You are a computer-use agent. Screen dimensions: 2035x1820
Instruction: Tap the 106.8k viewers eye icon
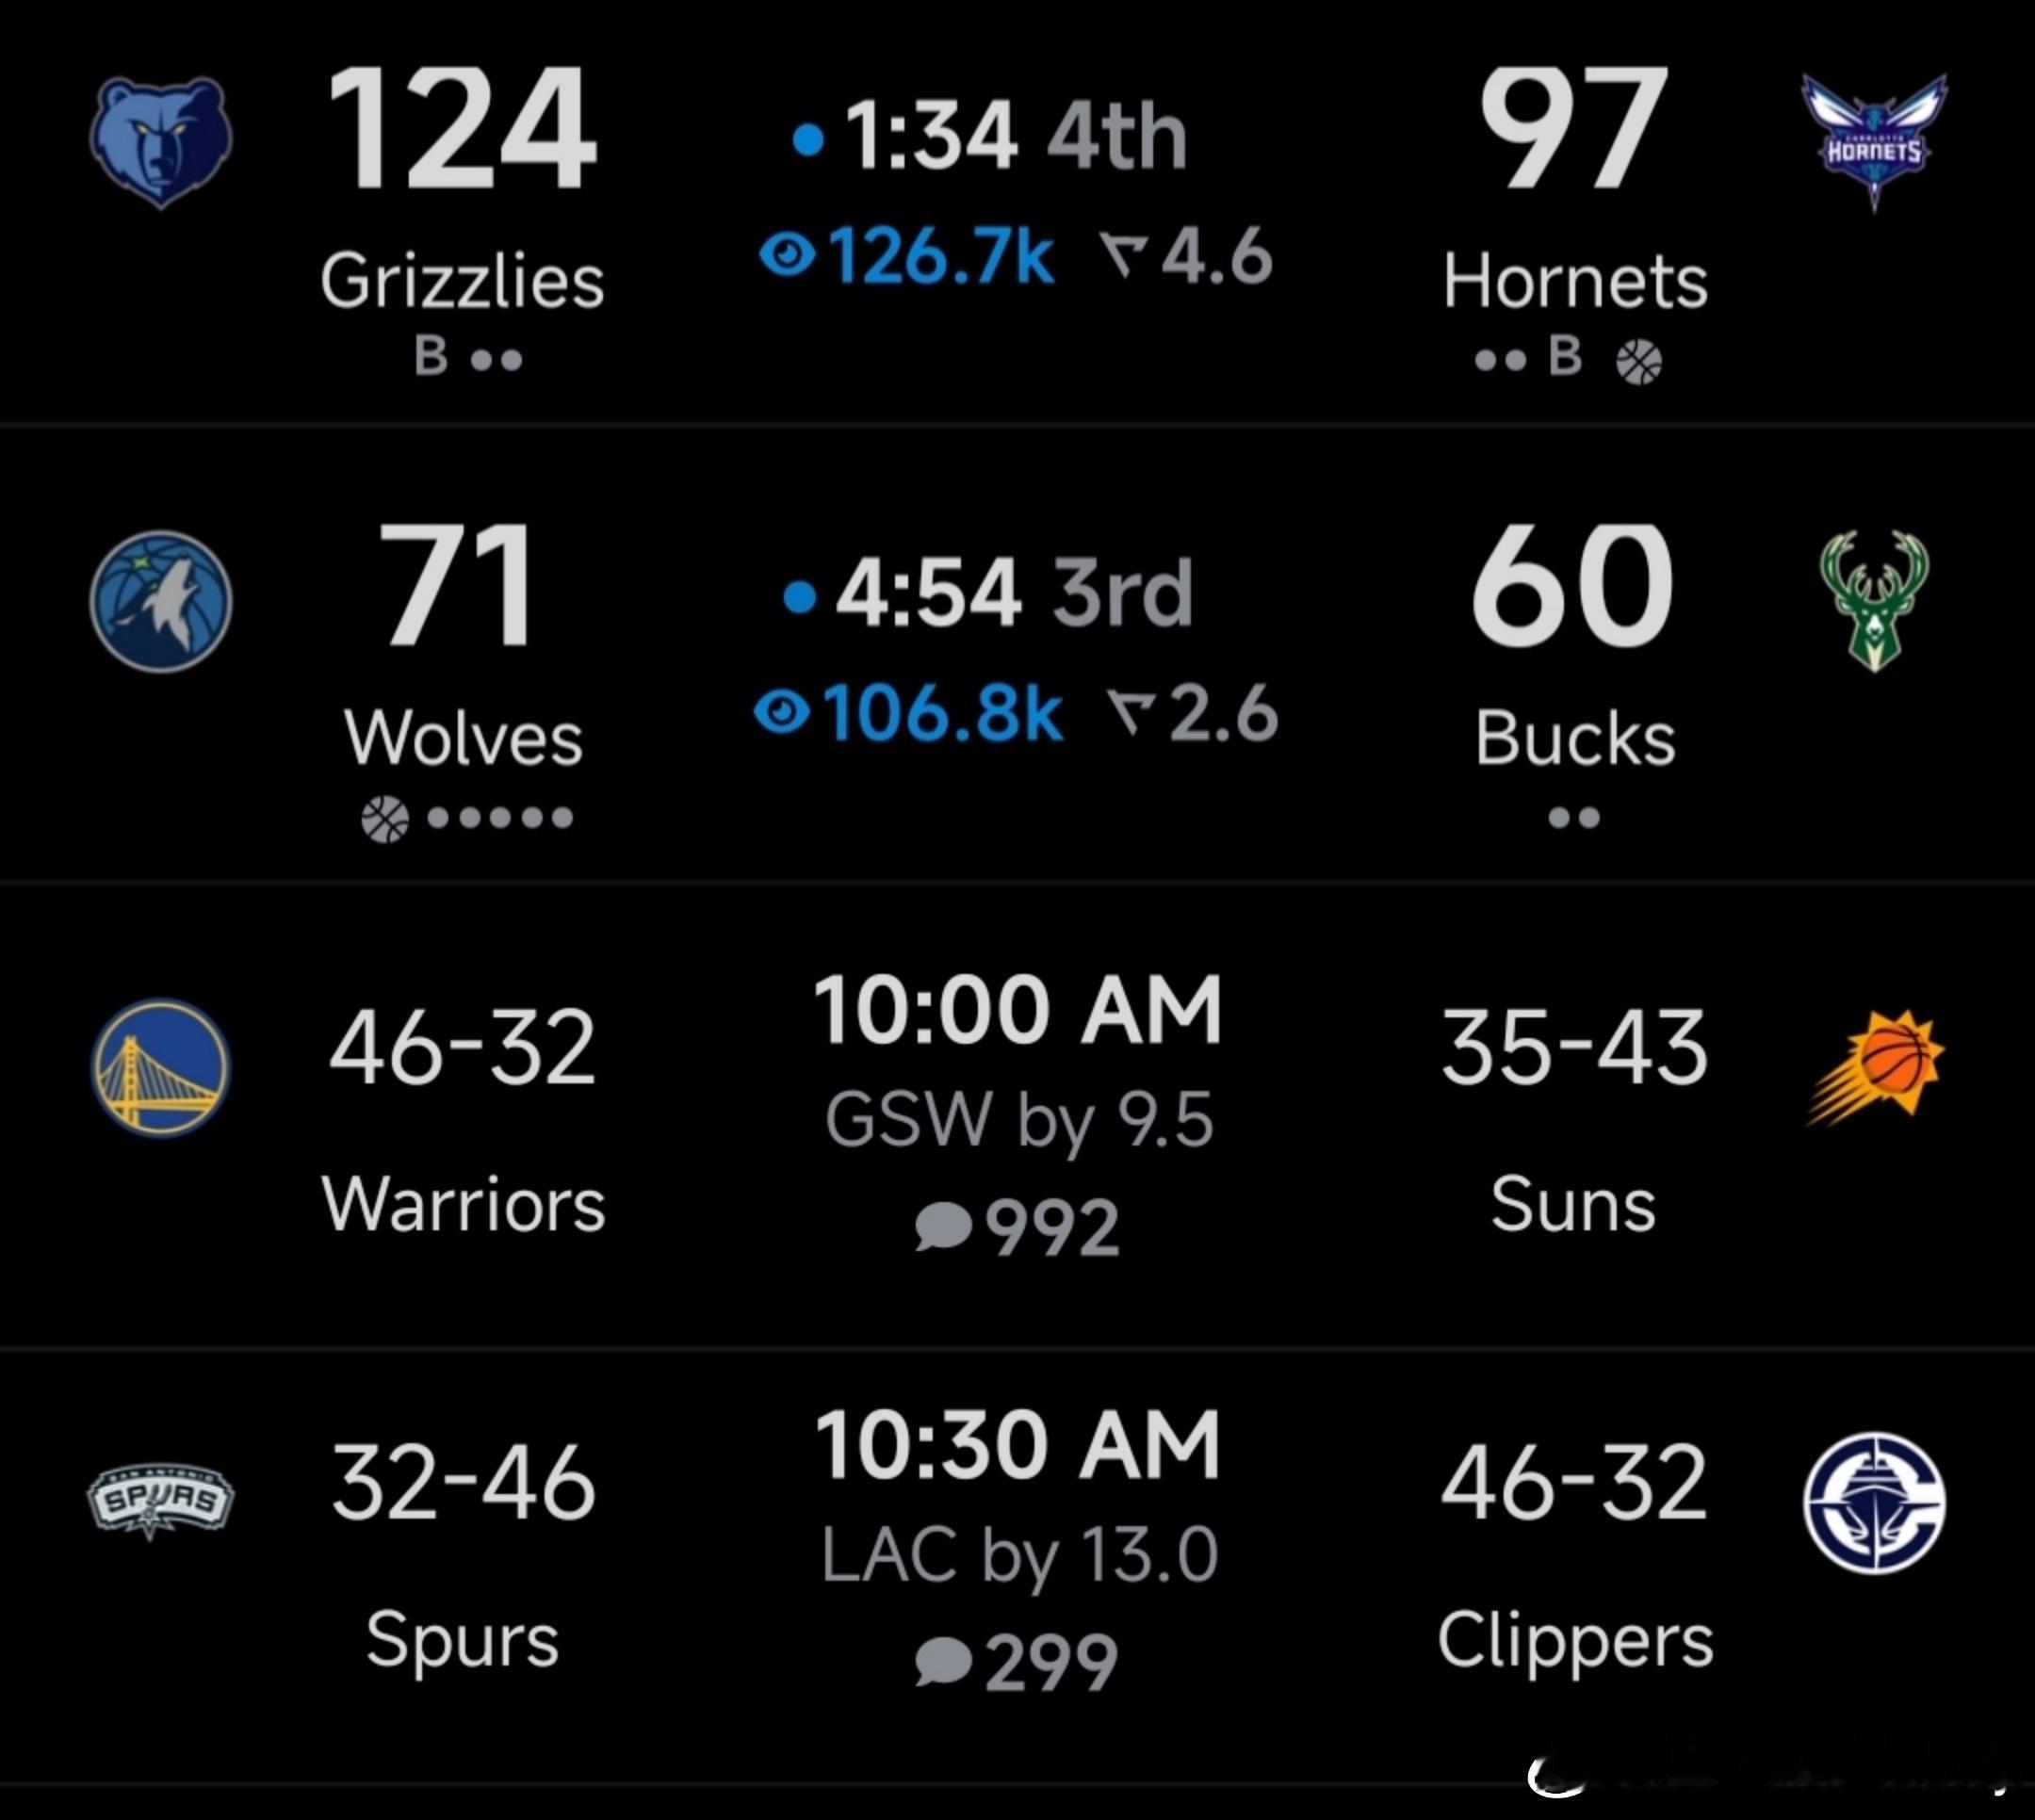[x=781, y=713]
